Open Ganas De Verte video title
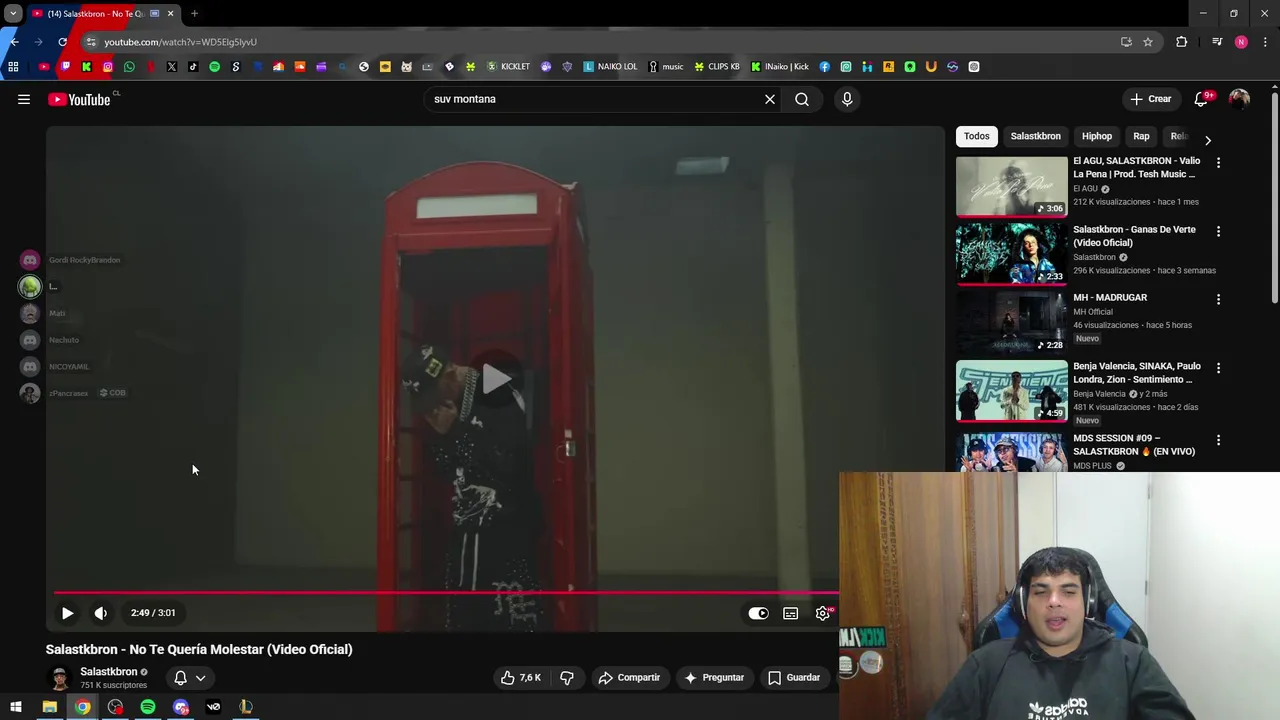 [1134, 236]
